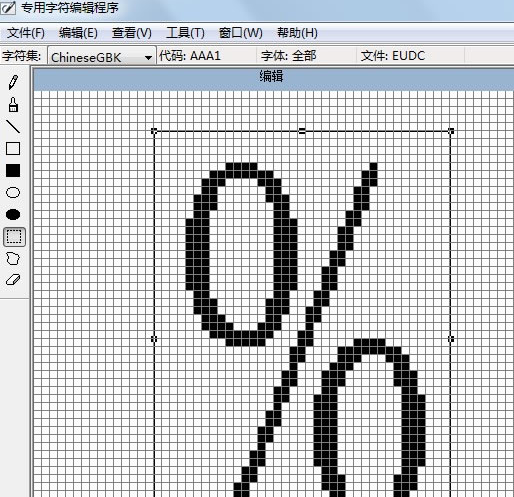This screenshot has width=514, height=497.
Task: Open the 帮助(H) menu
Action: tap(297, 33)
